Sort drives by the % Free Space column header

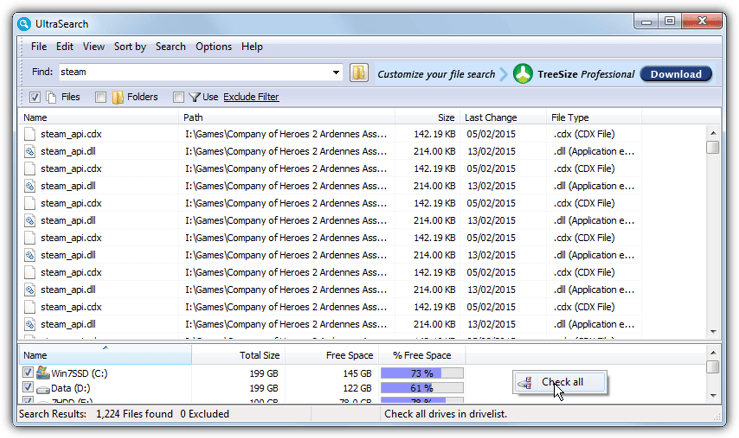click(422, 355)
